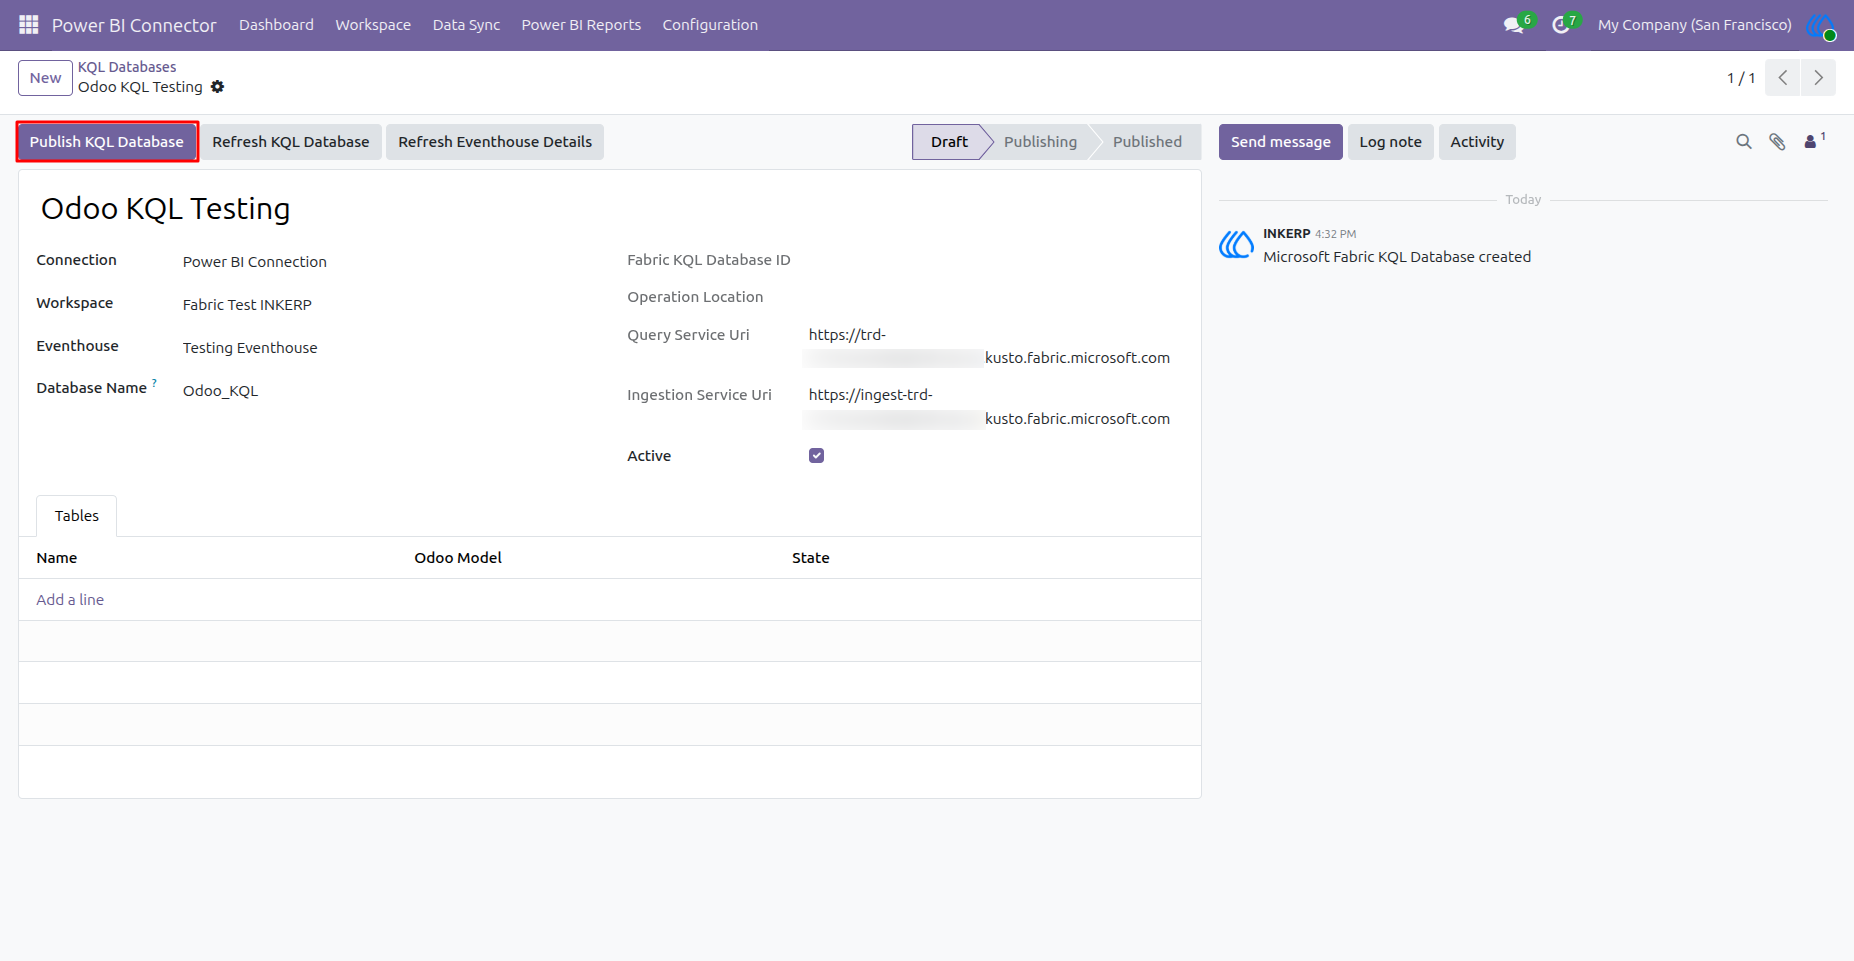Screen dimensions: 1854x961
Task: Click the chatter search magnifier icon
Action: click(1744, 142)
